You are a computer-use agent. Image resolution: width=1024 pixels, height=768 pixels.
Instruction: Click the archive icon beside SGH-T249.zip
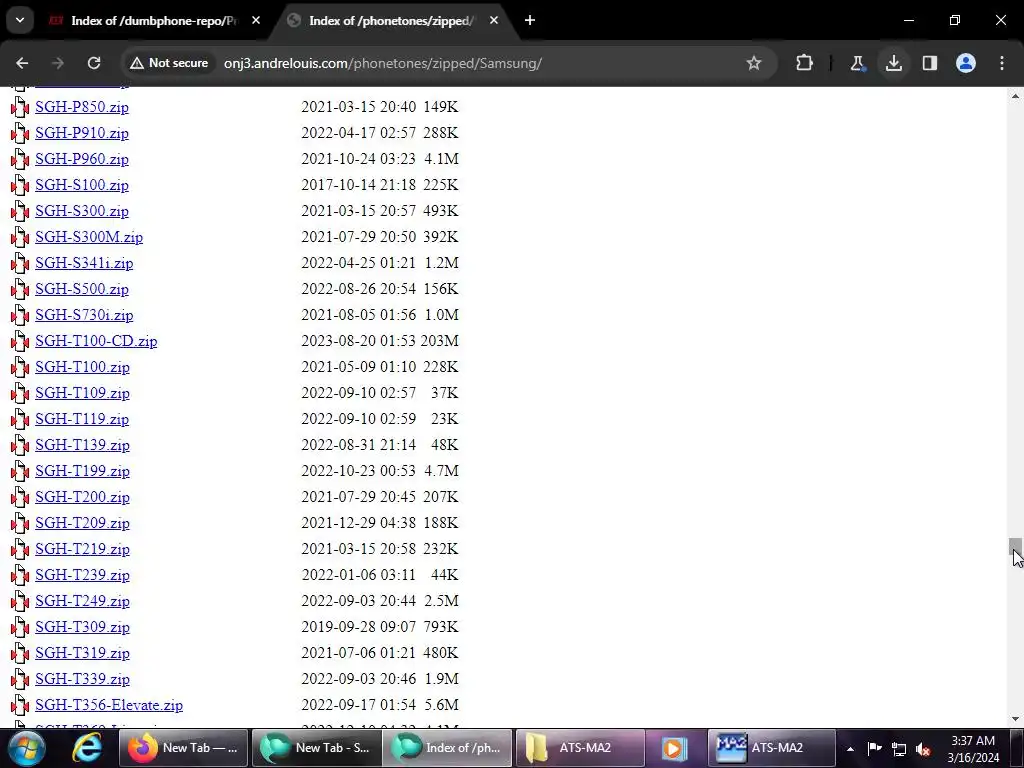tap(20, 601)
